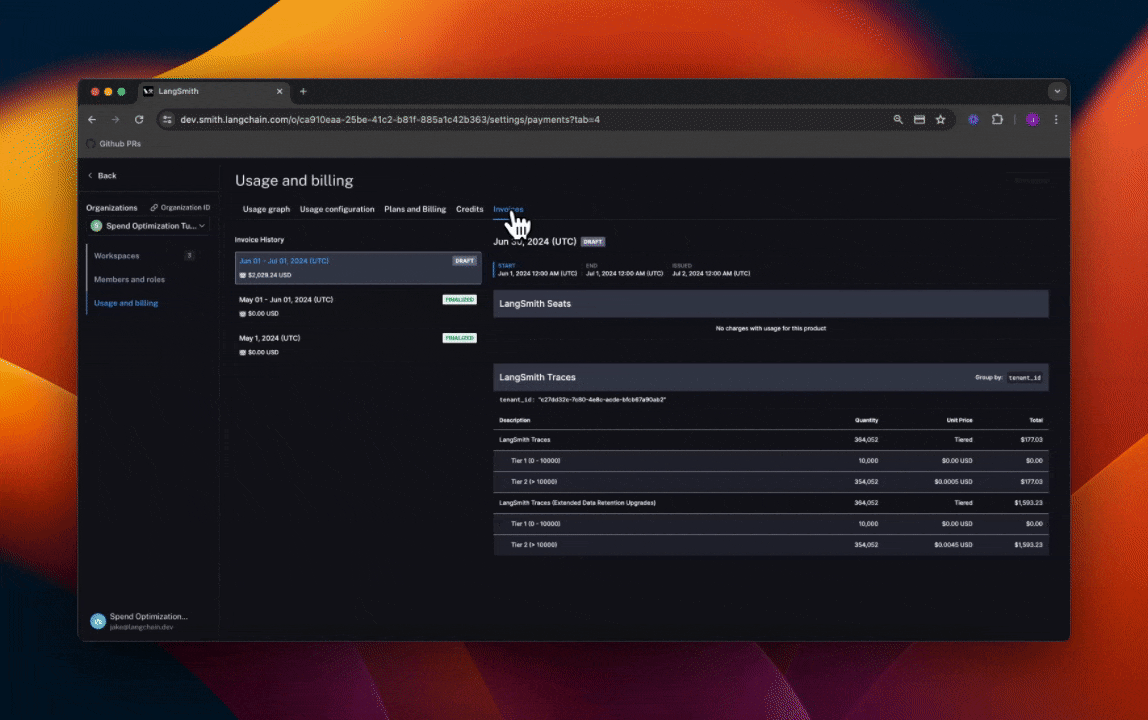Open the Plans and Billing tab

point(415,209)
